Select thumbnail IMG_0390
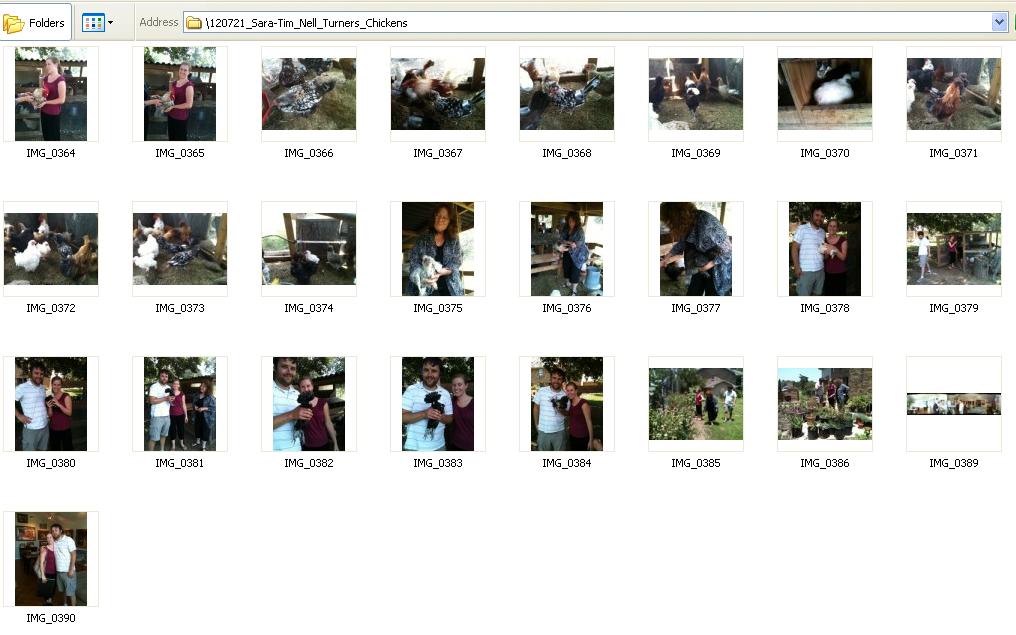Viewport: 1016px width, 635px height. pos(51,559)
